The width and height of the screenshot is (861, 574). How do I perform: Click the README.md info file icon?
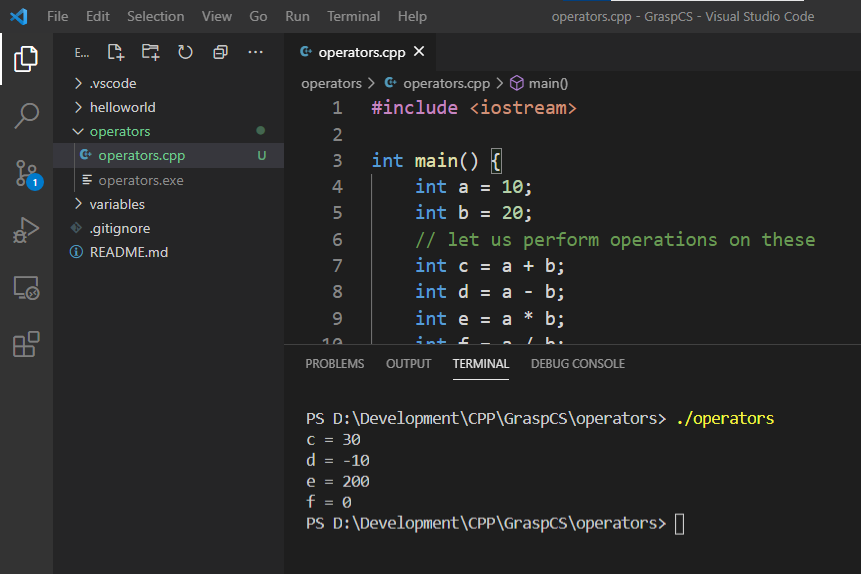pos(76,252)
